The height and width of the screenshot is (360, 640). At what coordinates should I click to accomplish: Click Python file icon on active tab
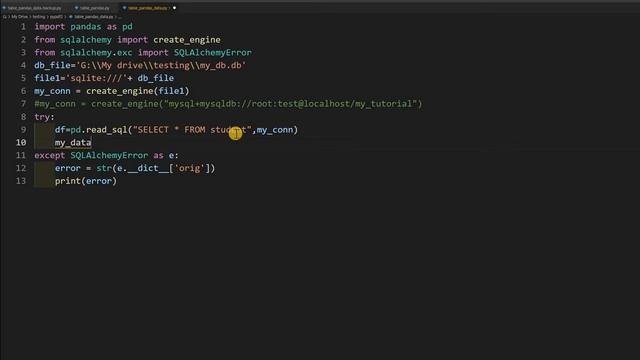(x=124, y=8)
